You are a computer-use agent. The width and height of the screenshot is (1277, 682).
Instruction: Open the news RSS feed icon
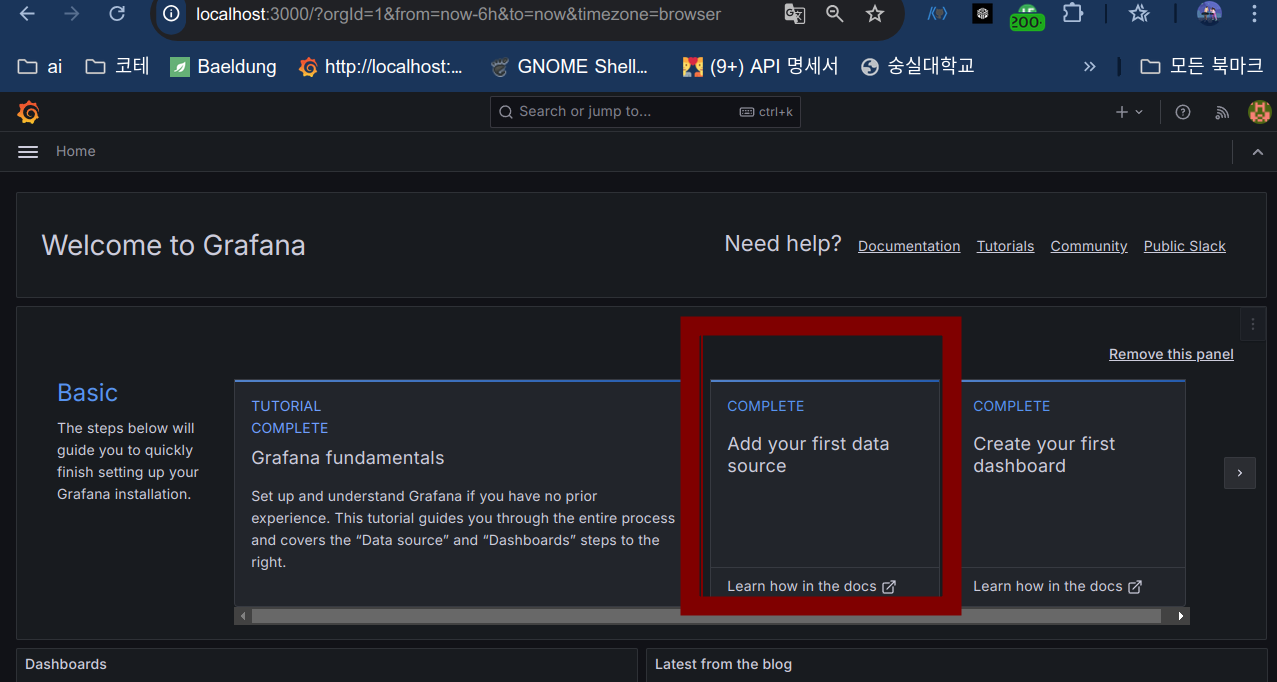pyautogui.click(x=1221, y=112)
